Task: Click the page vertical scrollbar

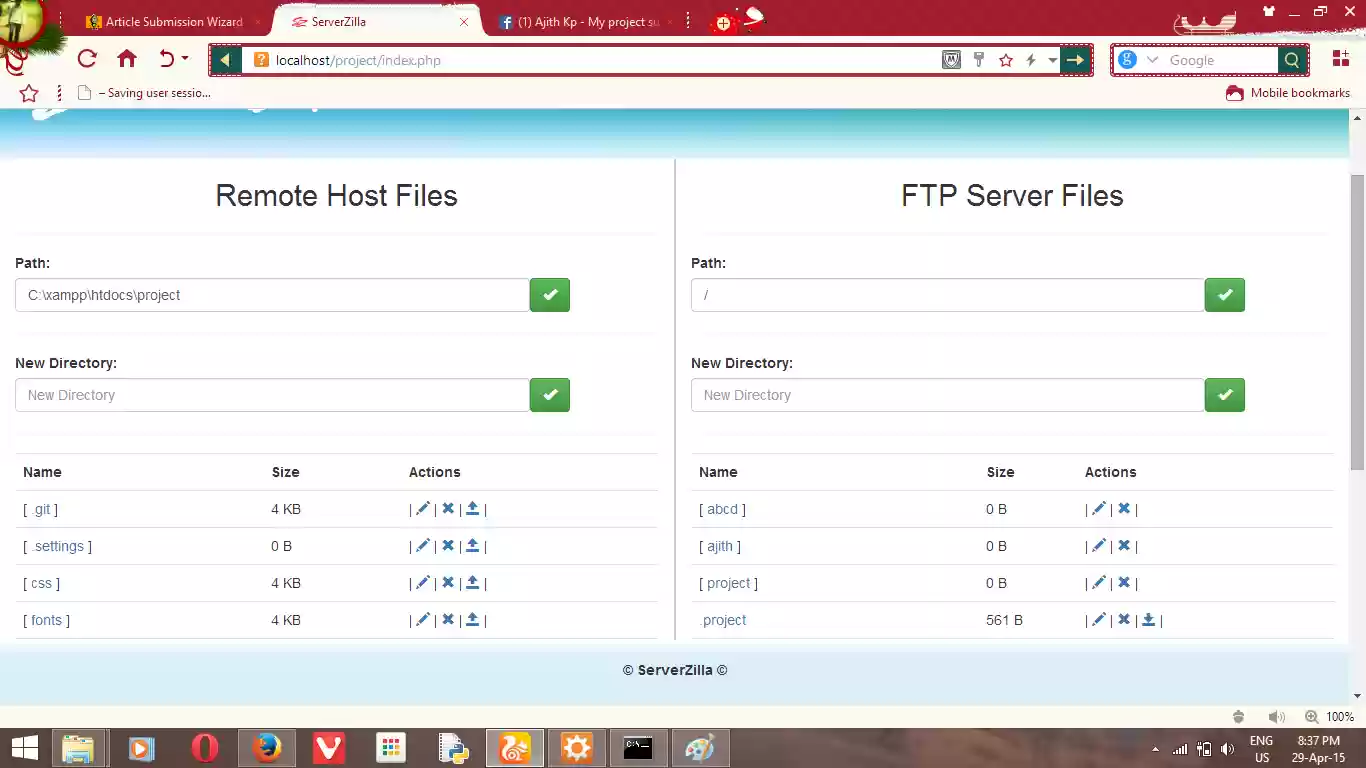Action: click(1357, 320)
